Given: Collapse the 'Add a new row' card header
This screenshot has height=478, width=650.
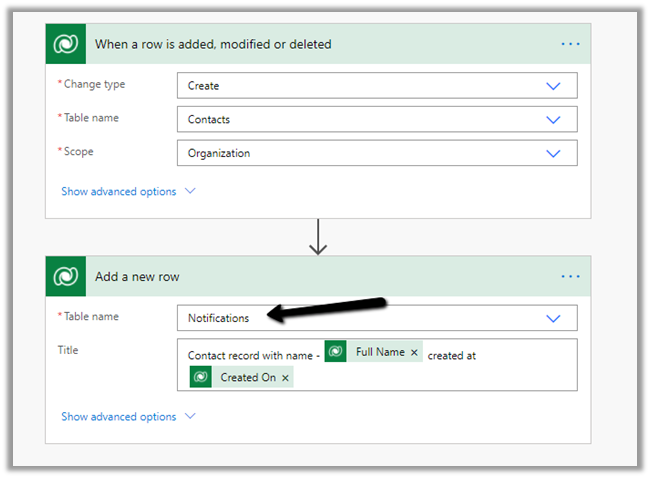Looking at the screenshot, I should pos(300,276).
